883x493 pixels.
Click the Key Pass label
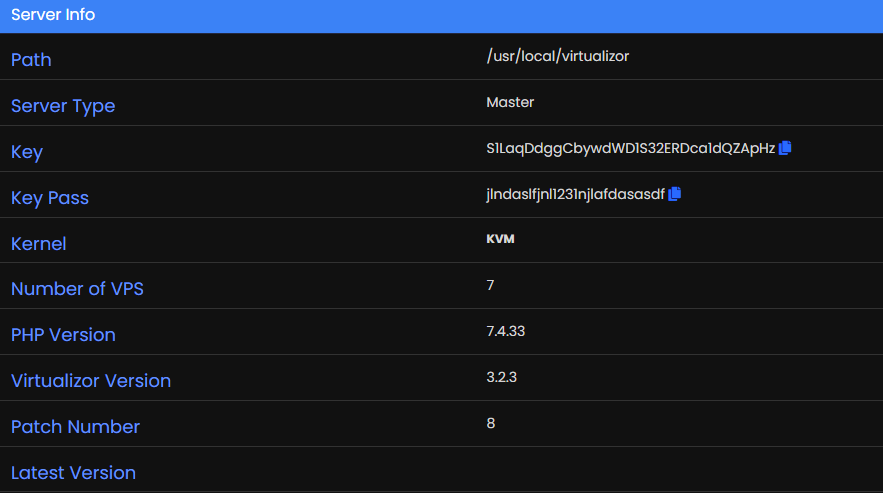coord(50,198)
